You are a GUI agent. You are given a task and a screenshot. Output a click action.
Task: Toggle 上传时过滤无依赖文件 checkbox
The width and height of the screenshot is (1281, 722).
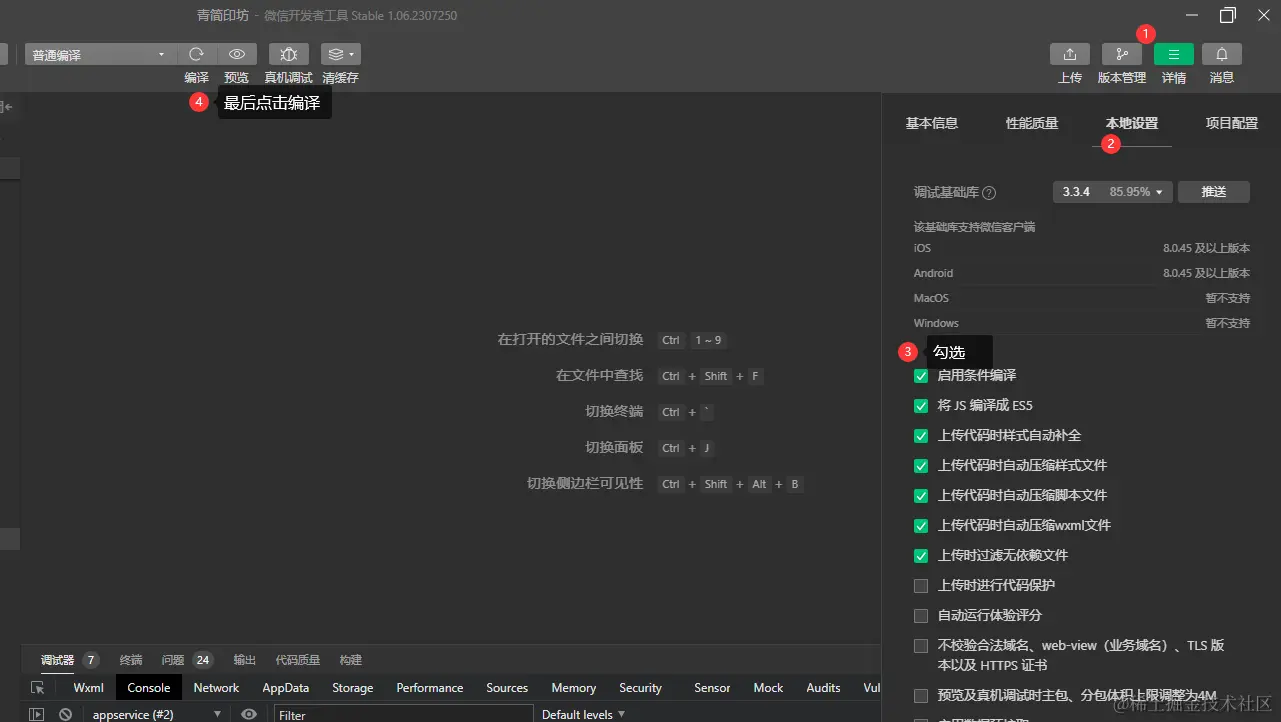coord(921,556)
